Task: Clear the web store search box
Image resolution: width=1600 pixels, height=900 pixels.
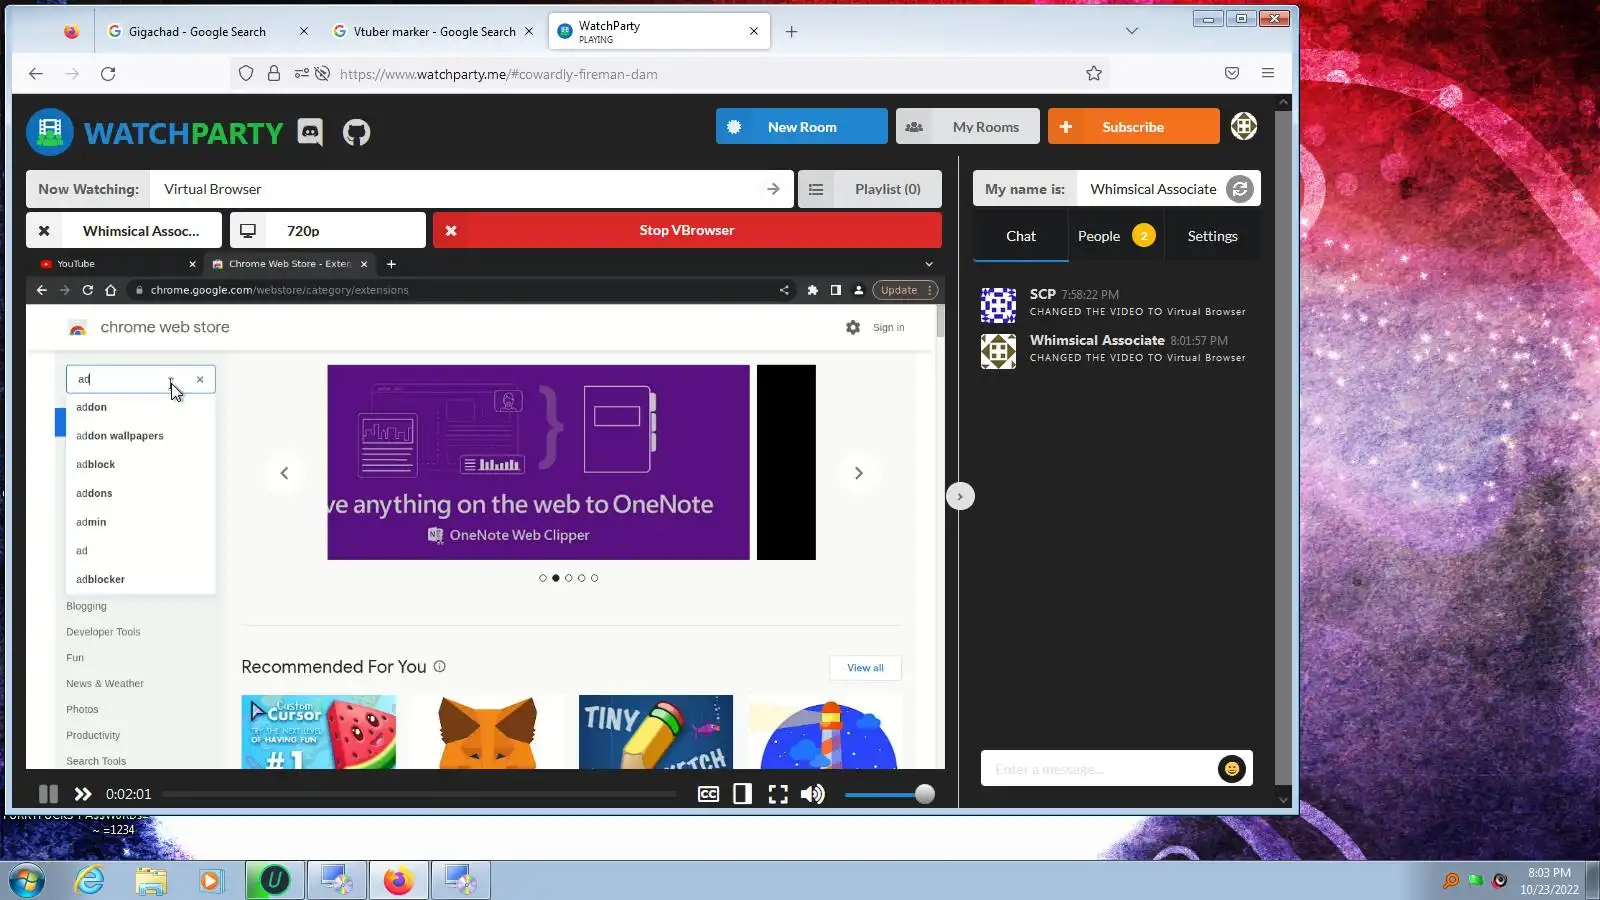Action: (x=200, y=379)
